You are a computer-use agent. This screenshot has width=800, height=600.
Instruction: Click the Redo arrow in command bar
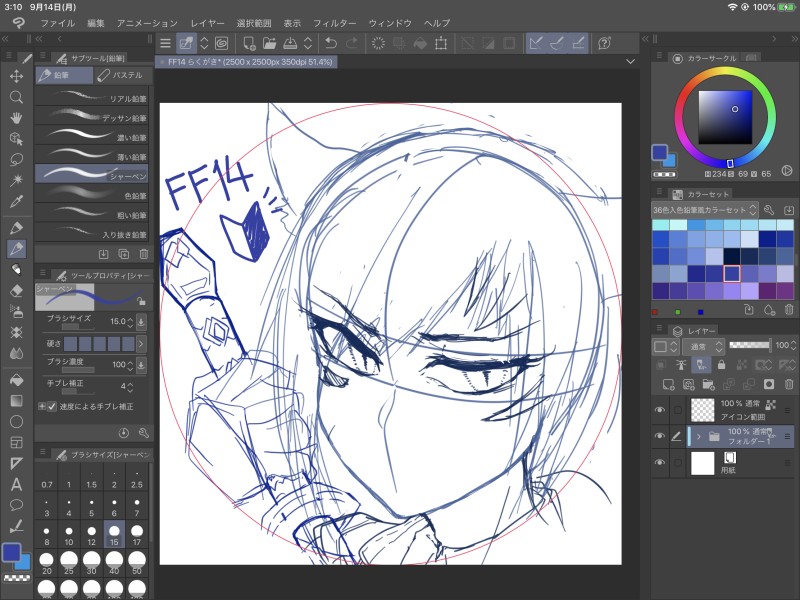click(352, 43)
